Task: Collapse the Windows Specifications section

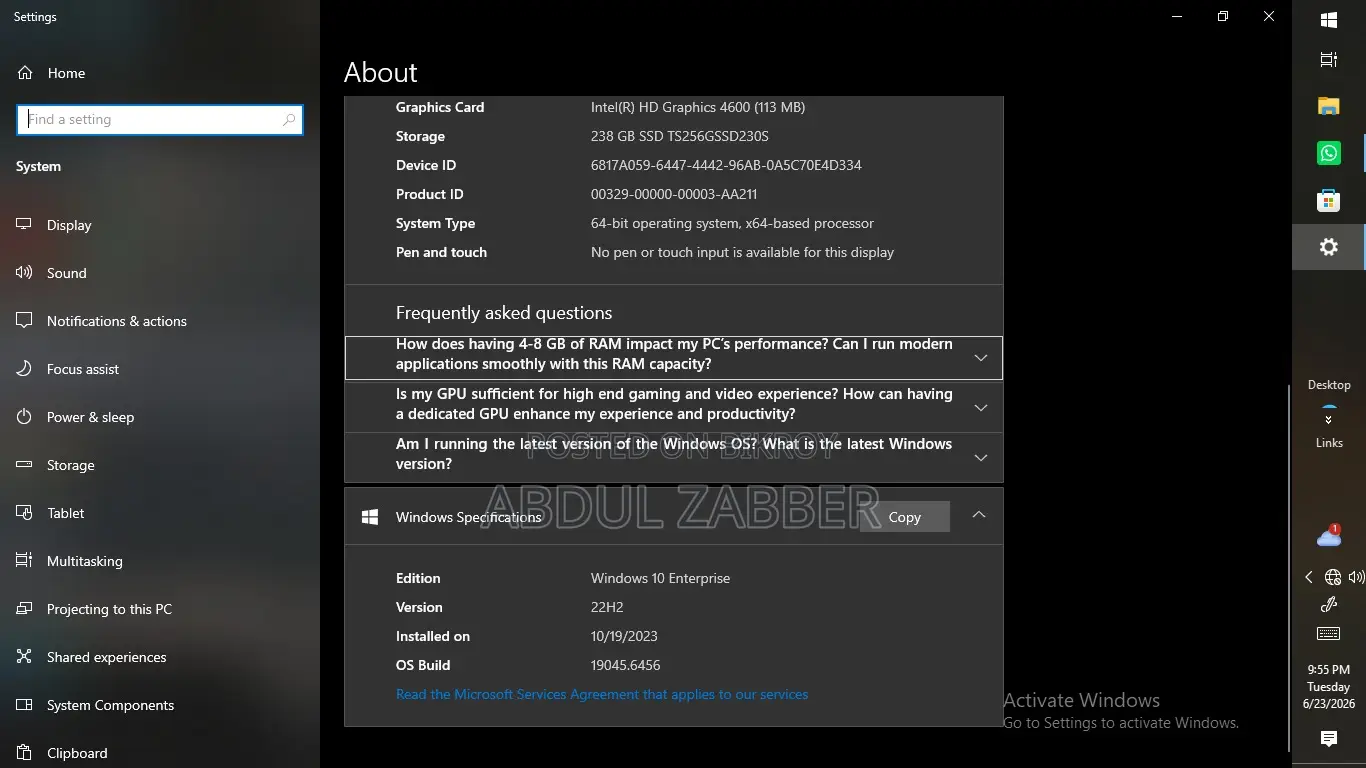Action: (979, 516)
